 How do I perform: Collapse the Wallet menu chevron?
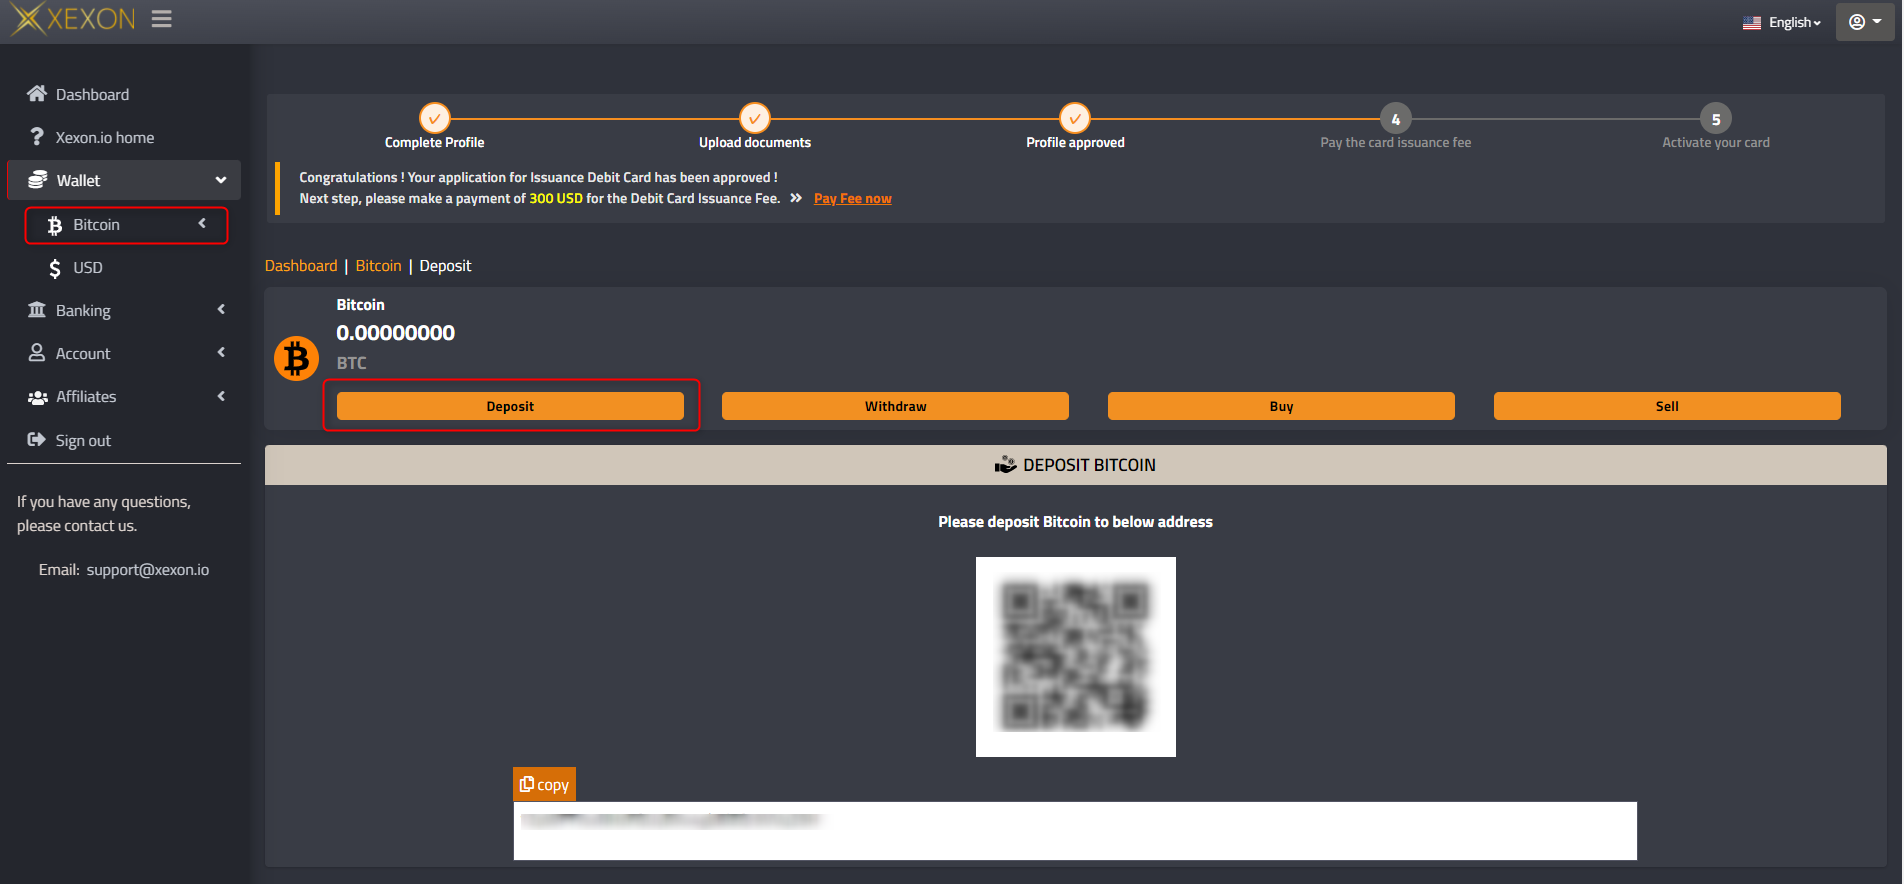click(x=221, y=180)
